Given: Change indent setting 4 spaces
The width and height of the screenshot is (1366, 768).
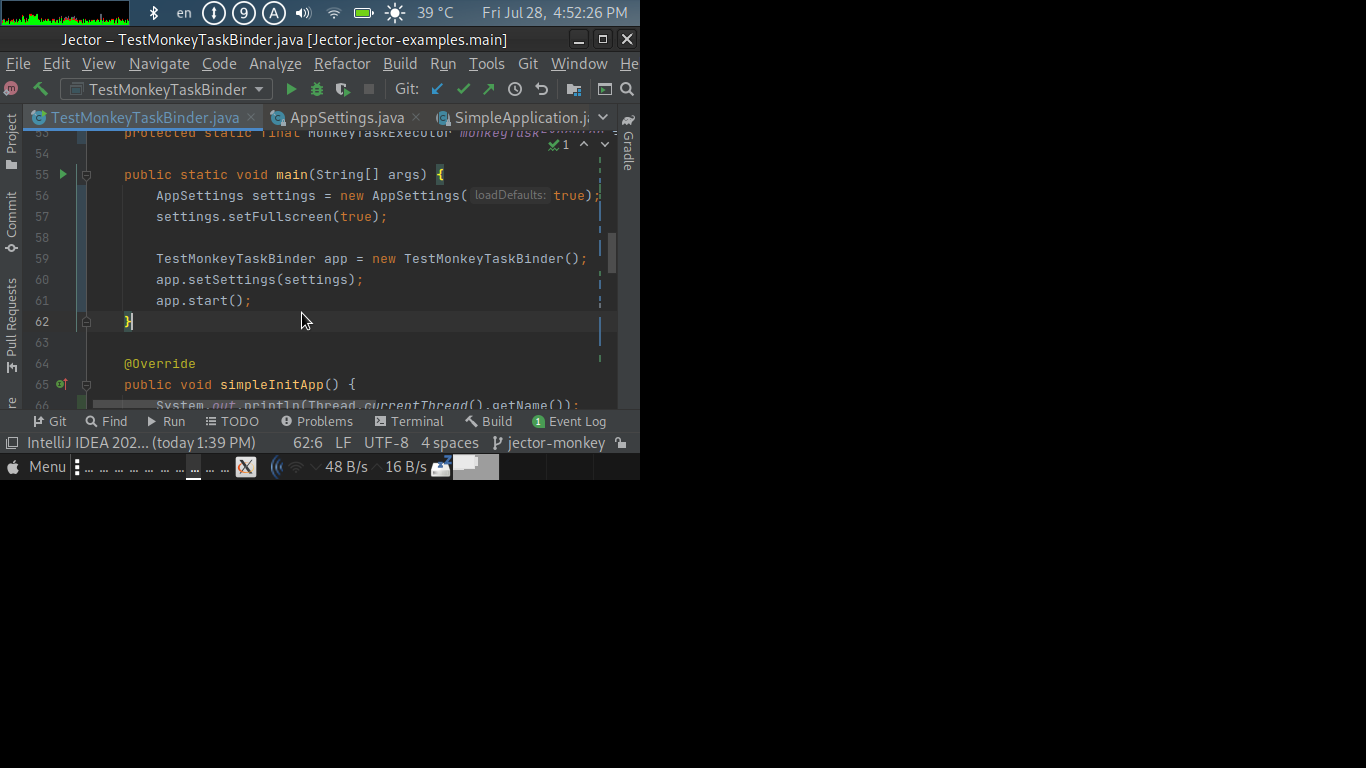Looking at the screenshot, I should pos(450,443).
